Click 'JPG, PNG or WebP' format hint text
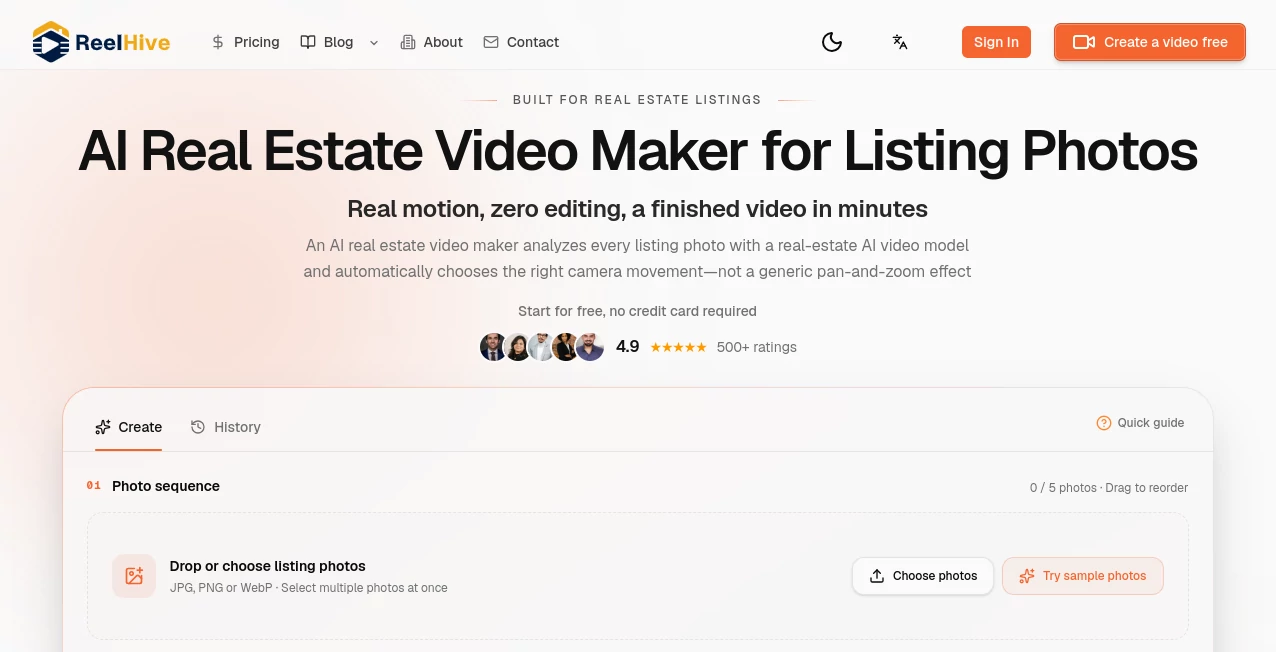This screenshot has height=652, width=1276. click(308, 588)
